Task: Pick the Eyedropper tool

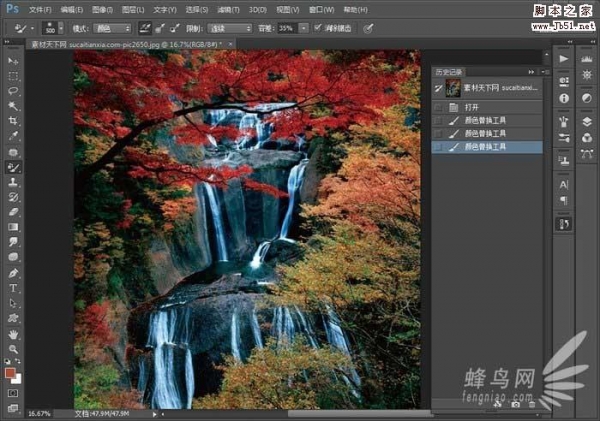Action: [x=13, y=135]
